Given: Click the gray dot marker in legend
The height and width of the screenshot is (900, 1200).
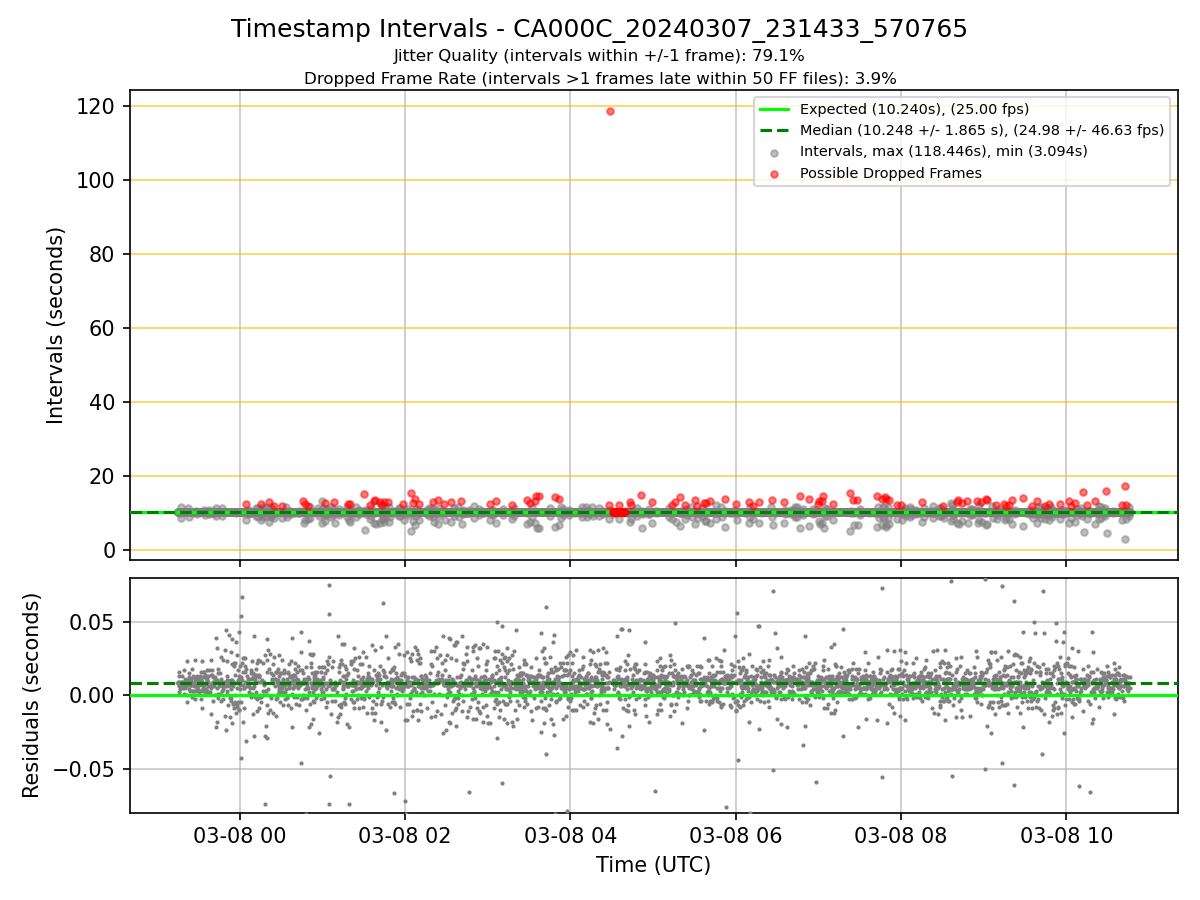Looking at the screenshot, I should (x=775, y=152).
